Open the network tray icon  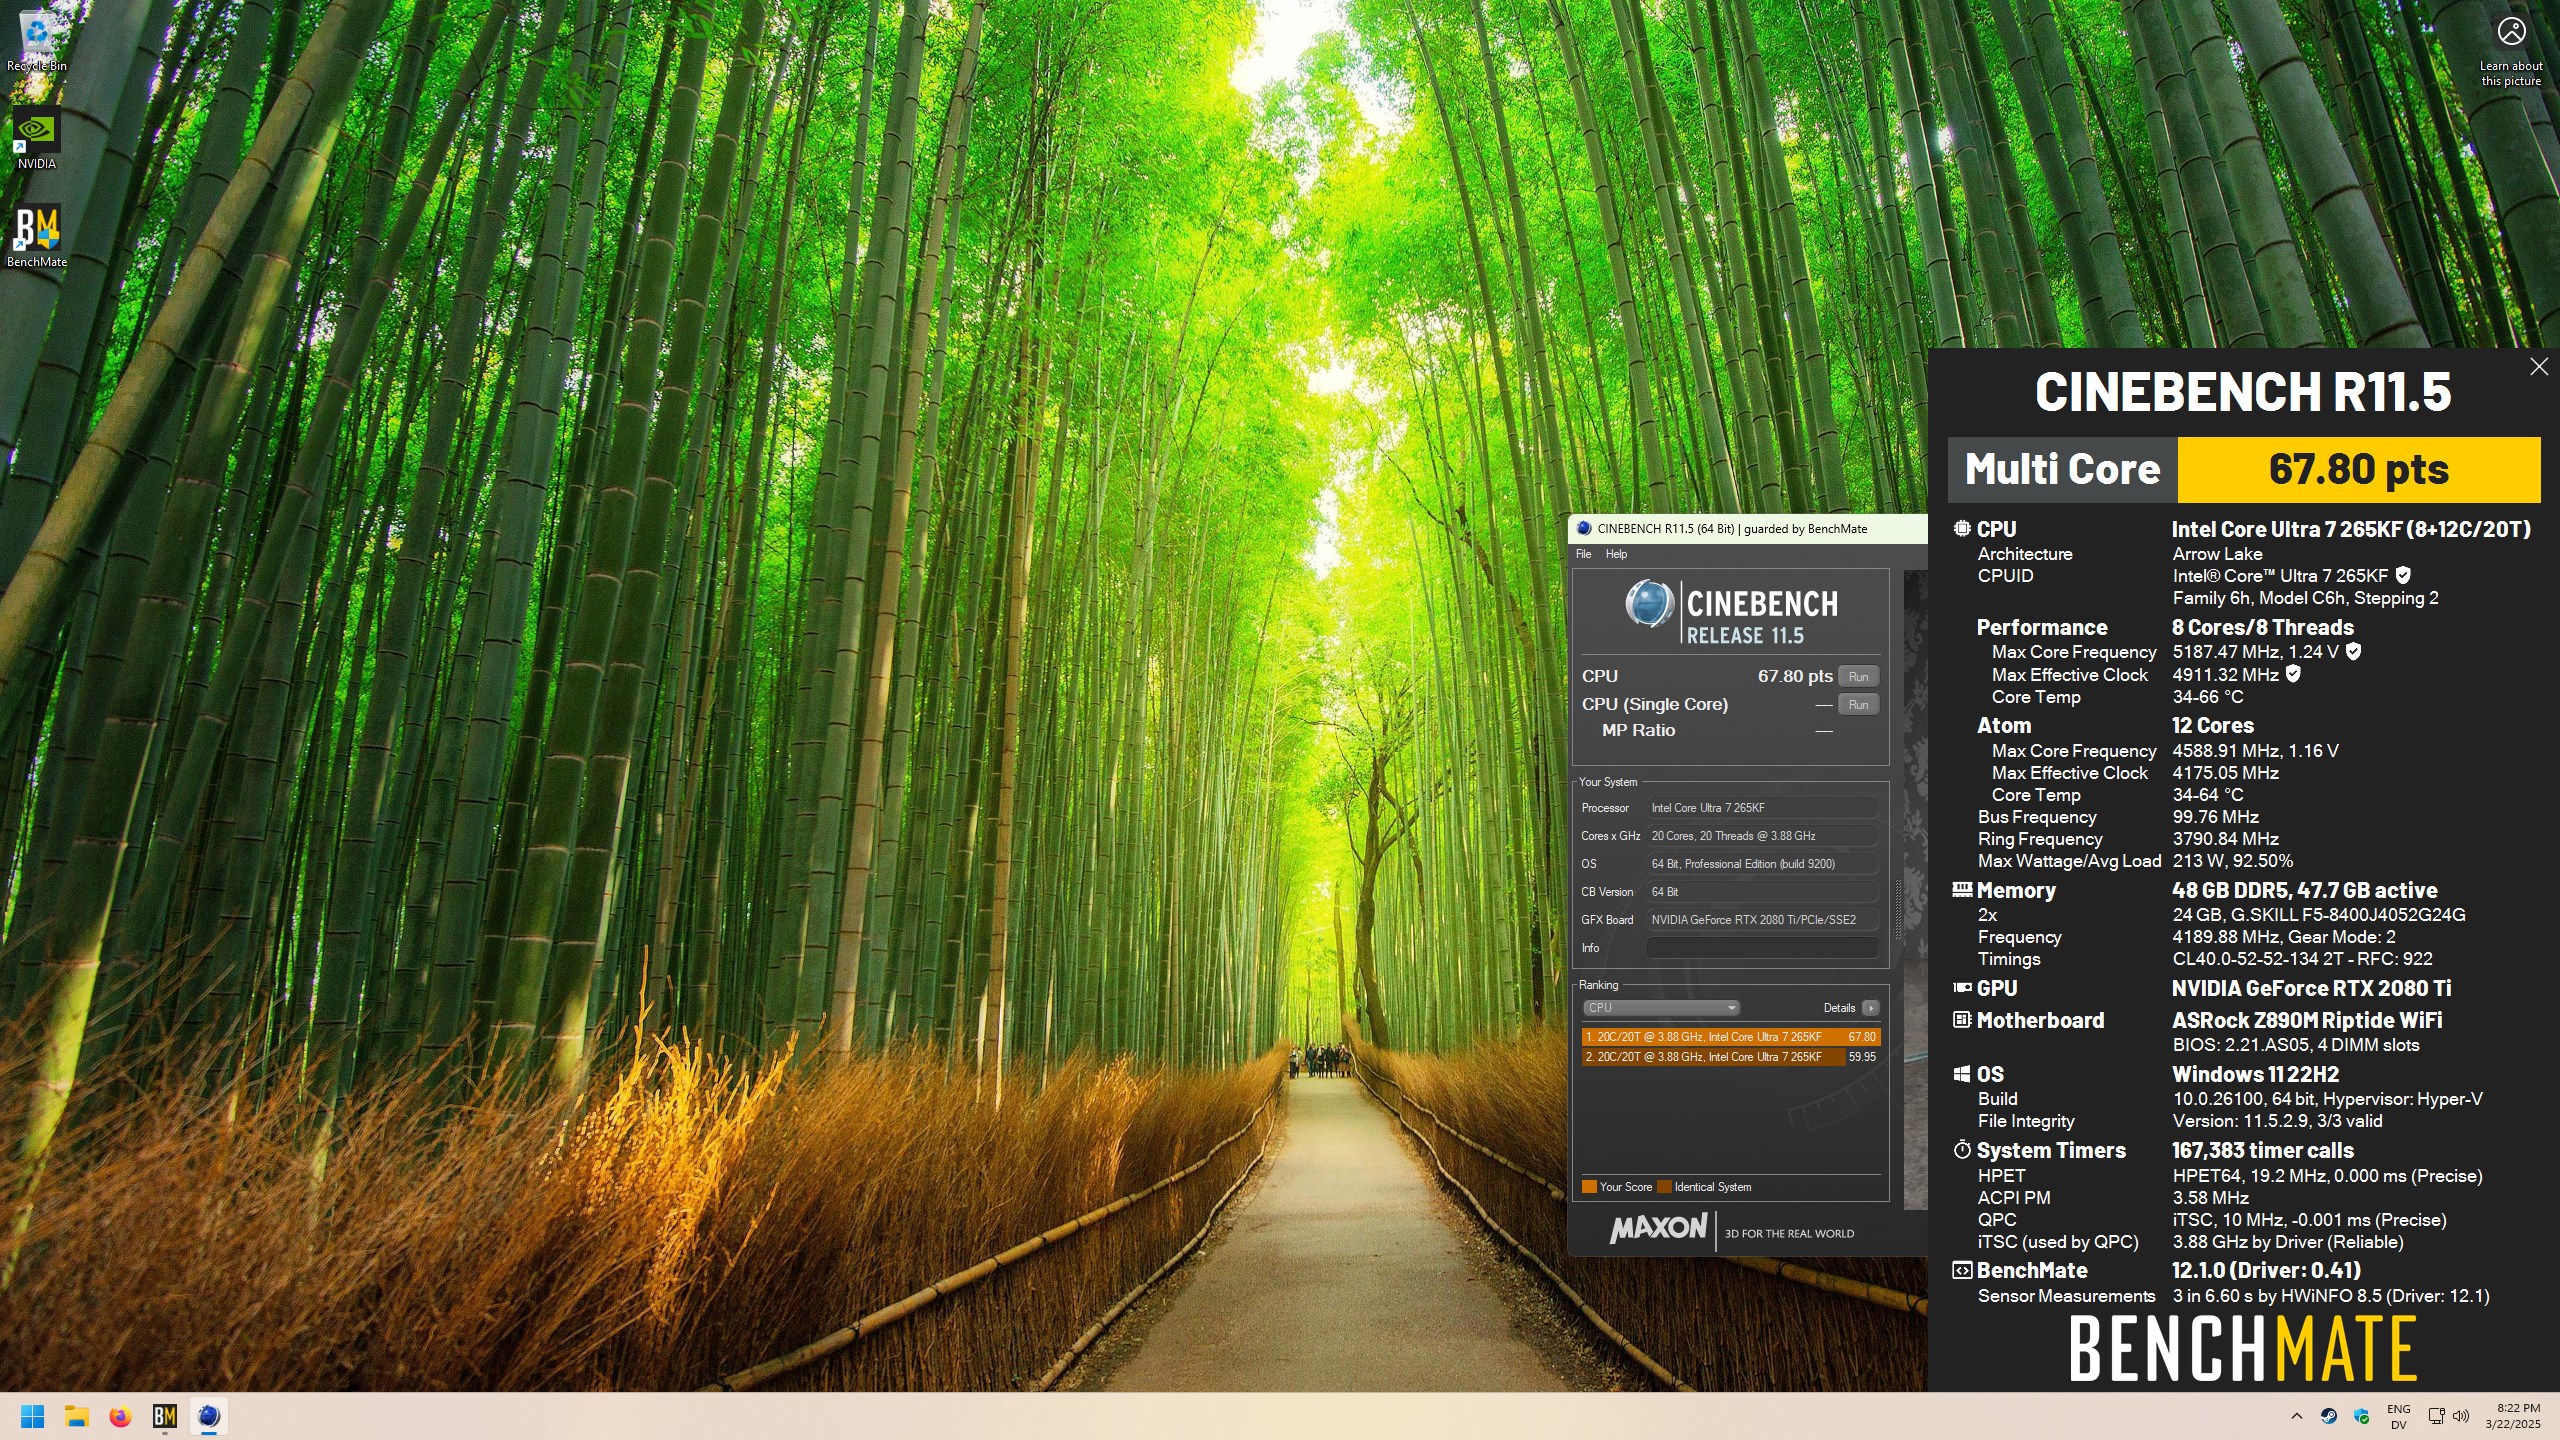point(2437,1416)
